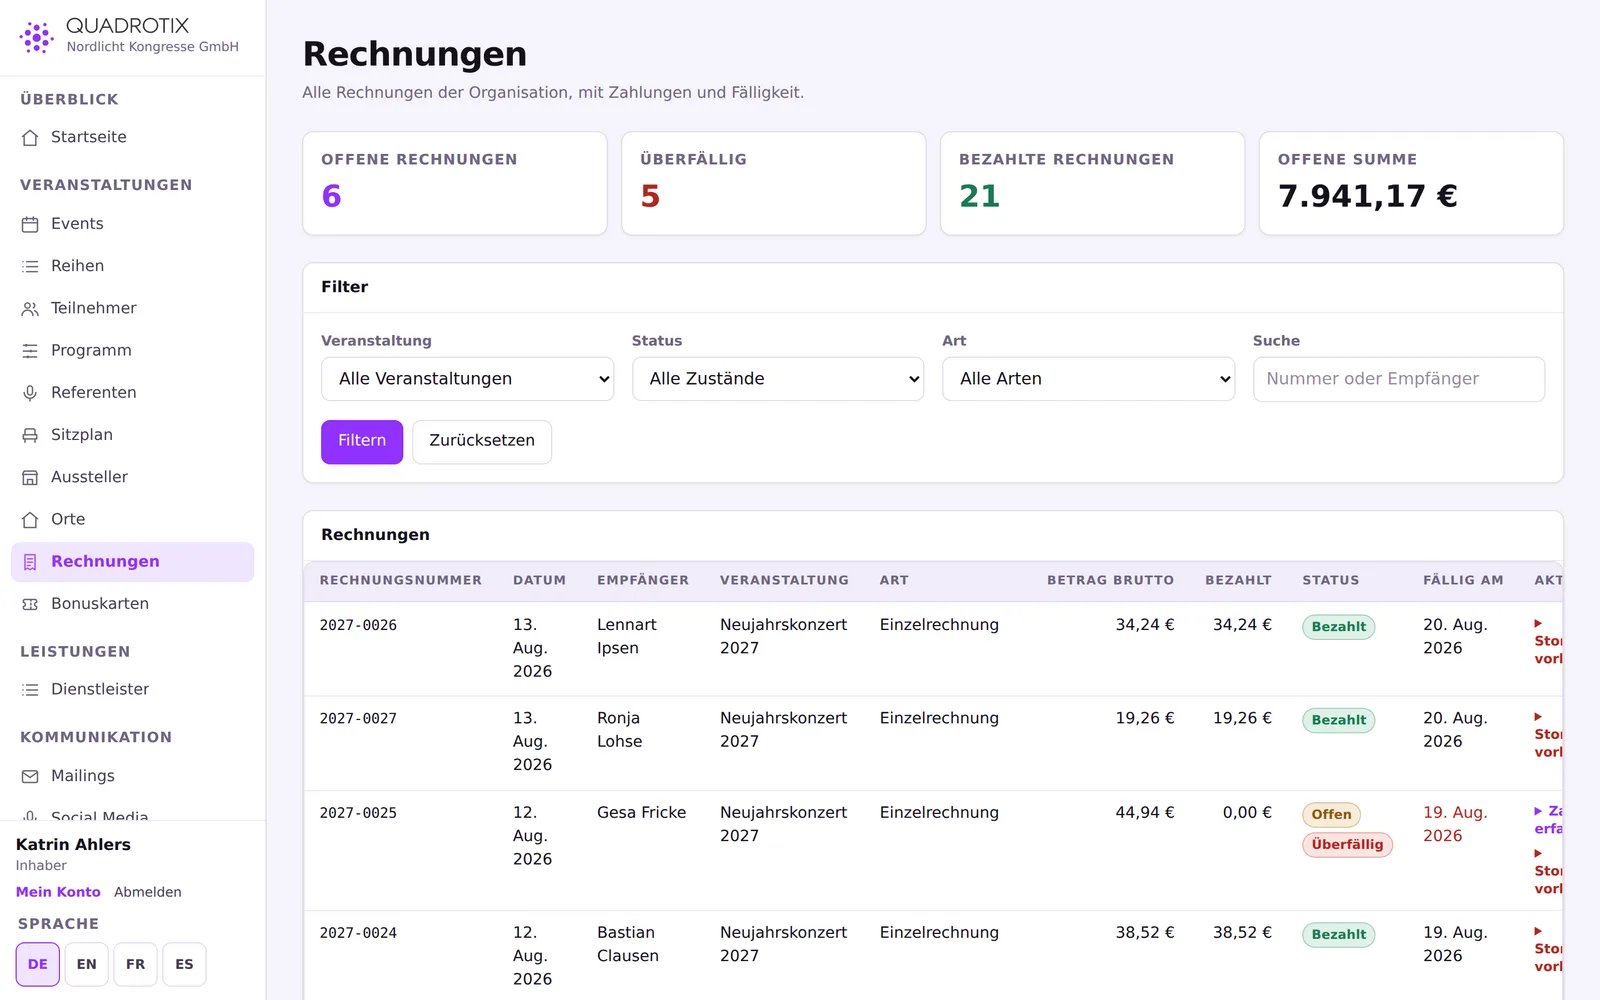Click the Offene Summe 7.941,17 € card
This screenshot has width=1600, height=1000.
pyautogui.click(x=1411, y=184)
